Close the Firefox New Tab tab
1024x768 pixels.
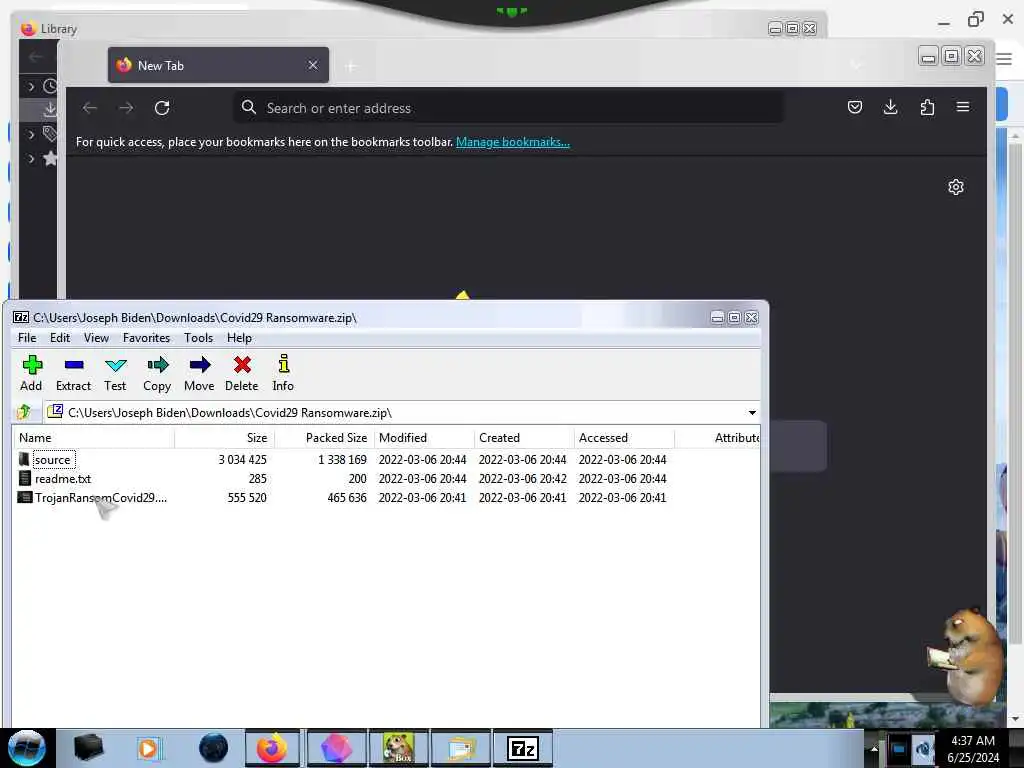[313, 65]
